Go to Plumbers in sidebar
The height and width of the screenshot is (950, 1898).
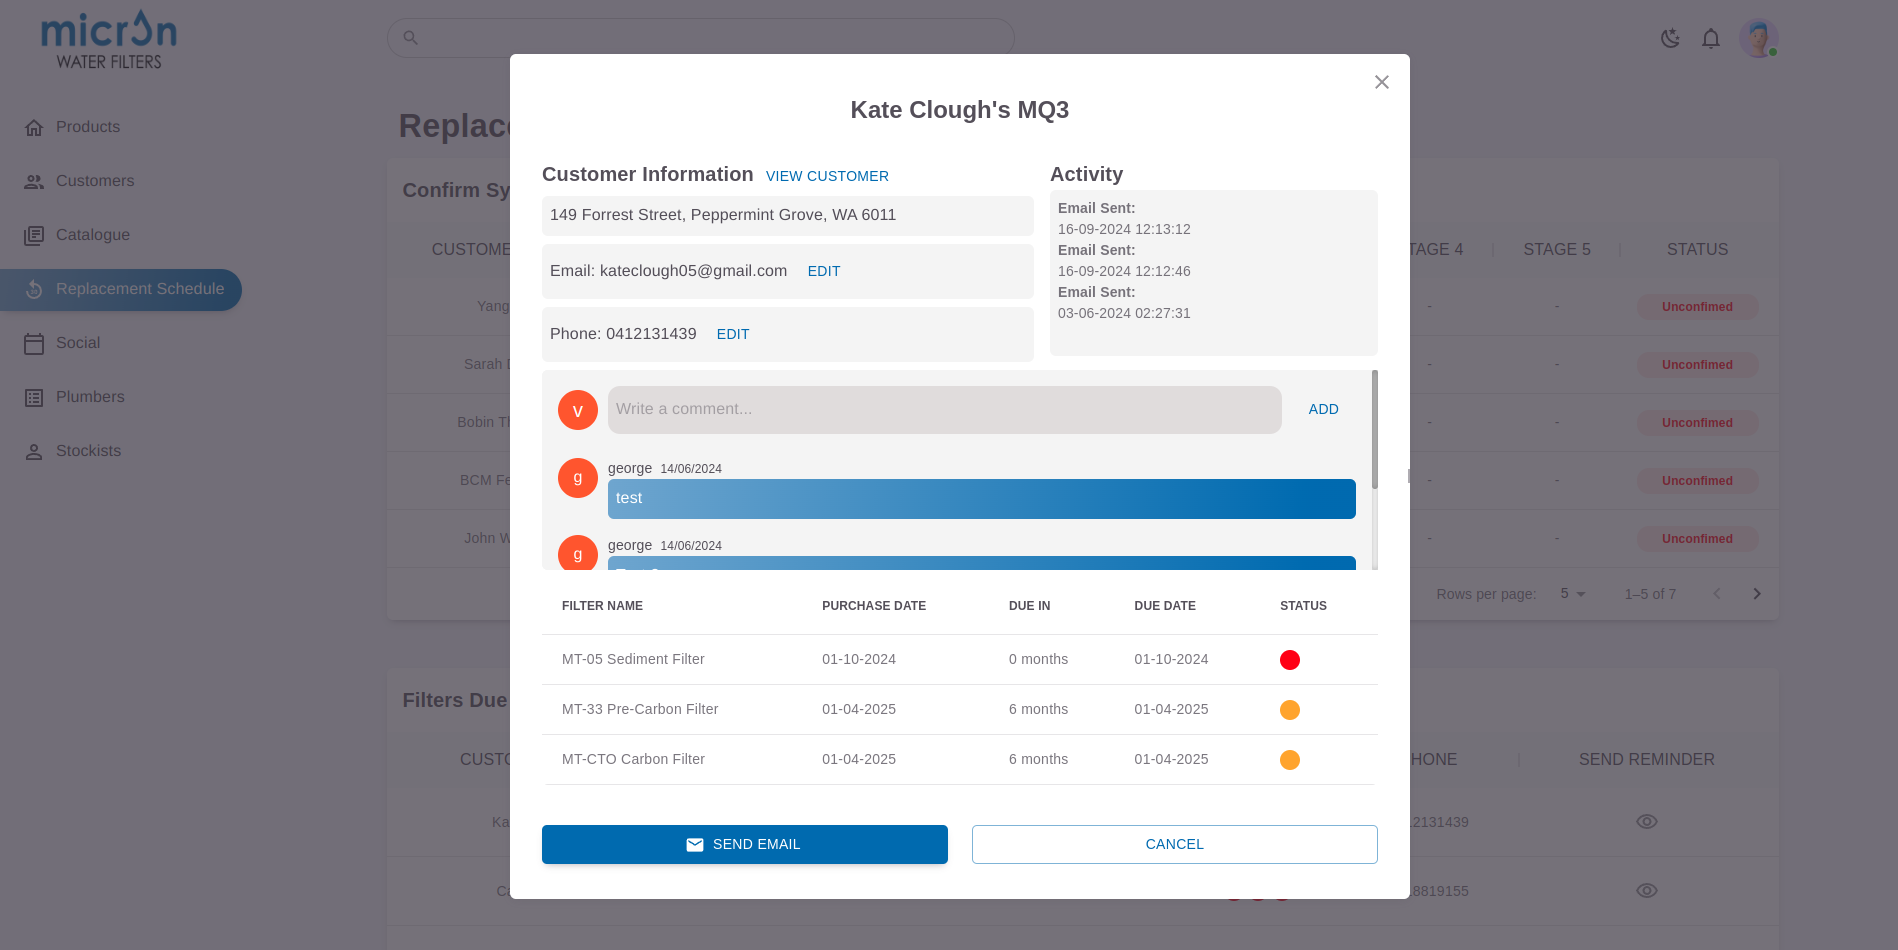click(x=90, y=397)
